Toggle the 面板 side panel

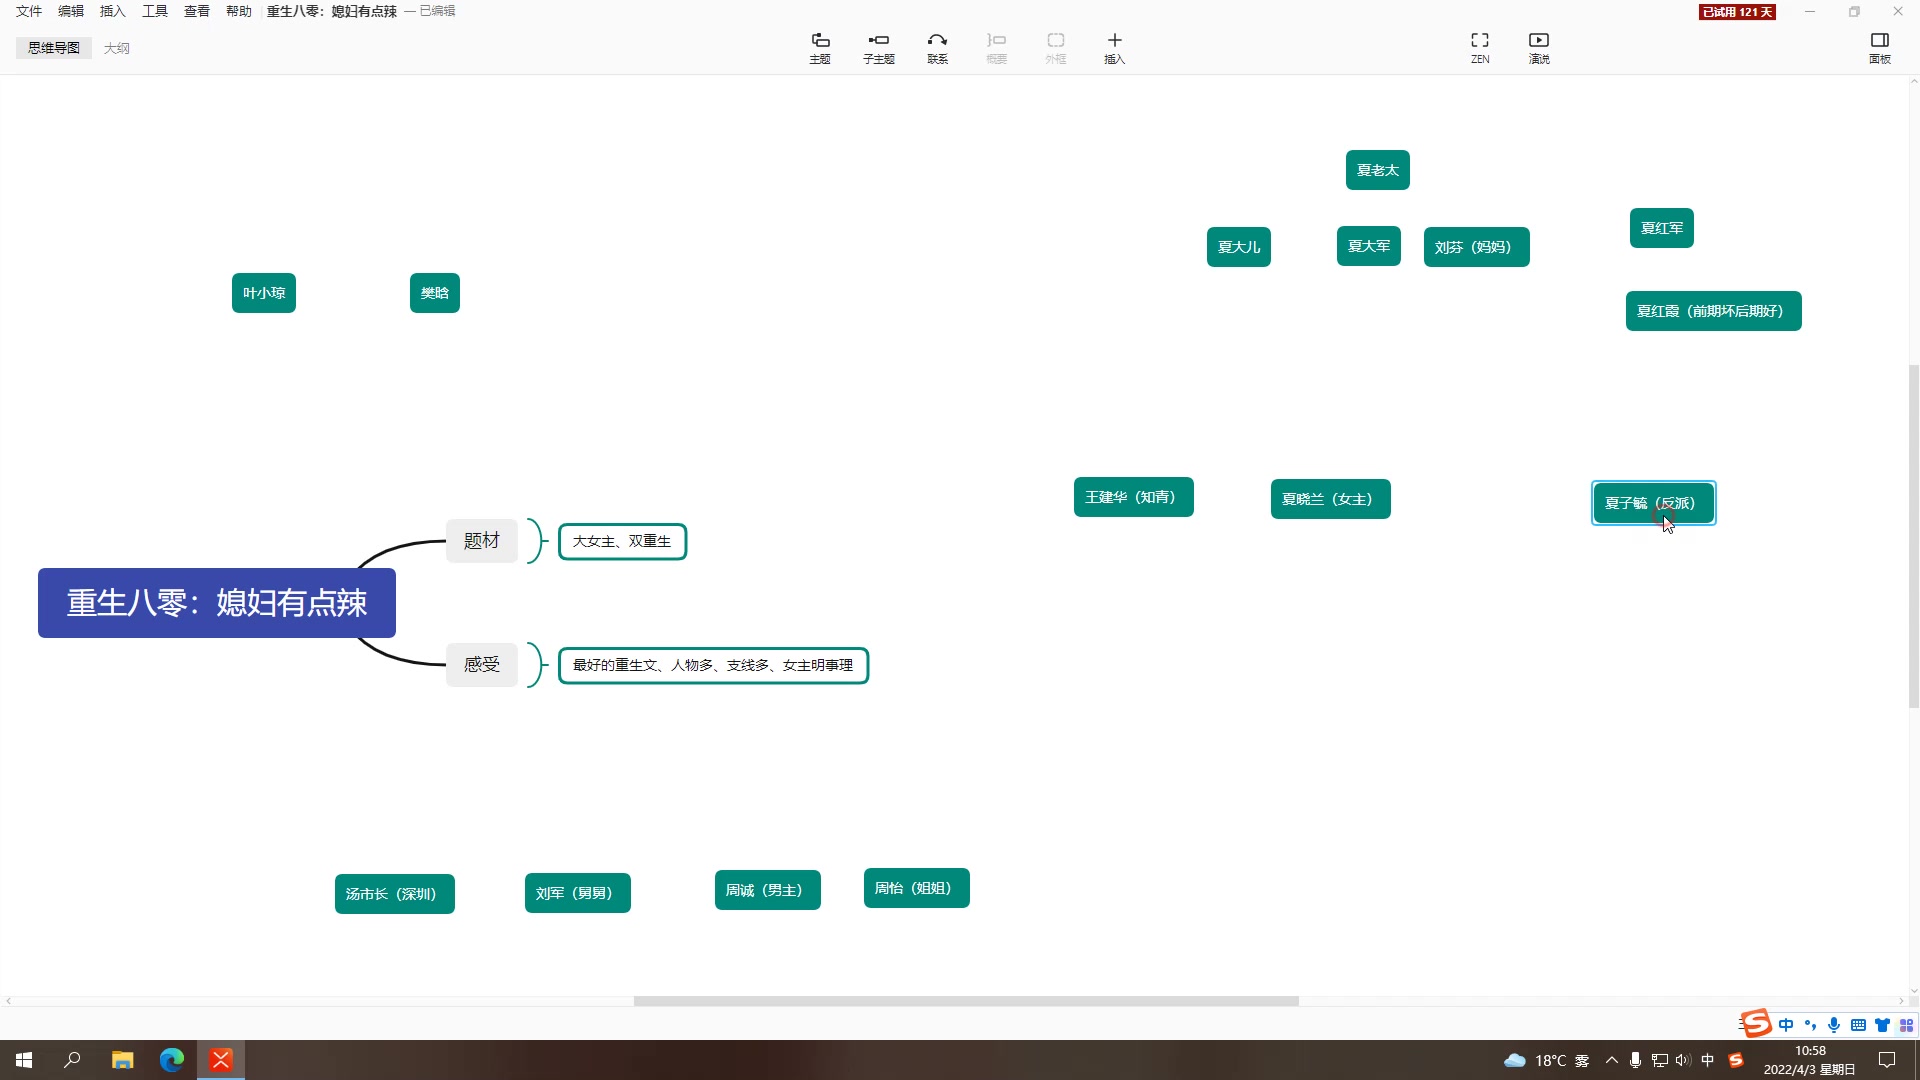pos(1880,47)
